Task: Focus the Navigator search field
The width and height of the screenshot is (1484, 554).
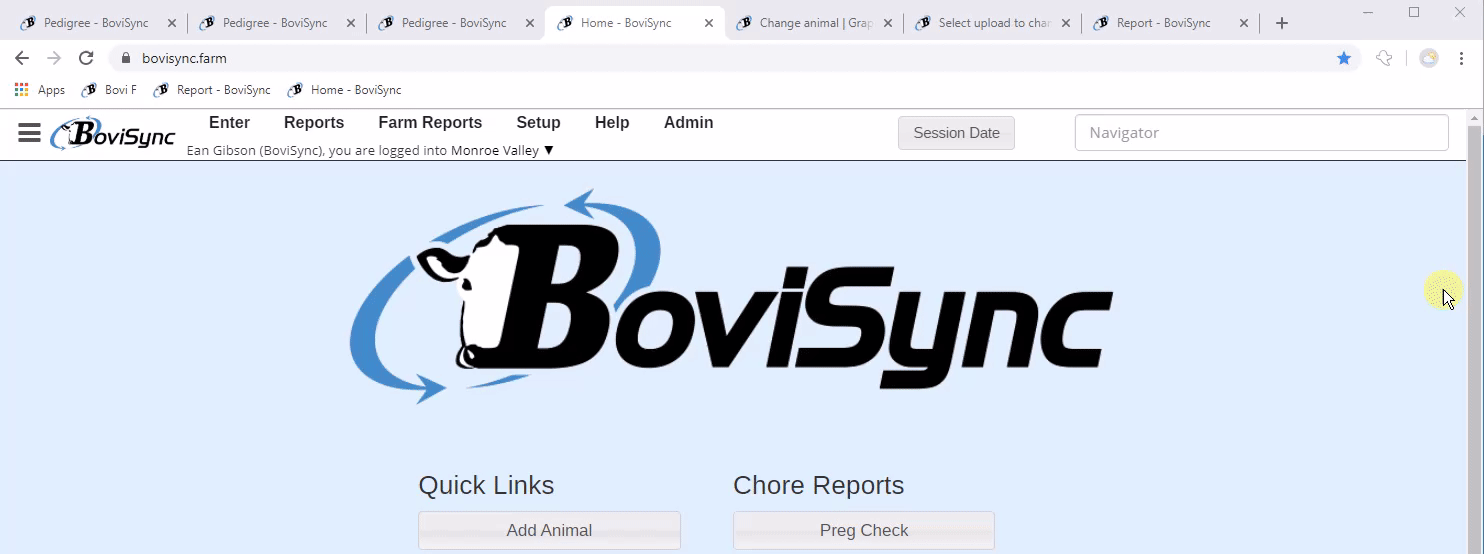Action: [x=1261, y=133]
